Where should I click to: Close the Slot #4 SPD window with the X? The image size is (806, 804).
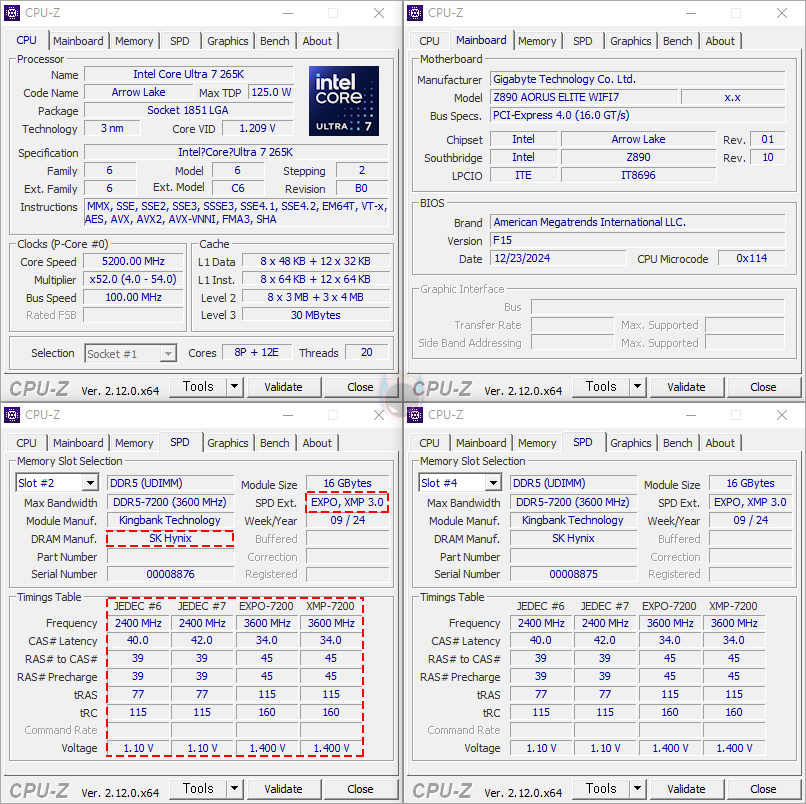(x=782, y=415)
